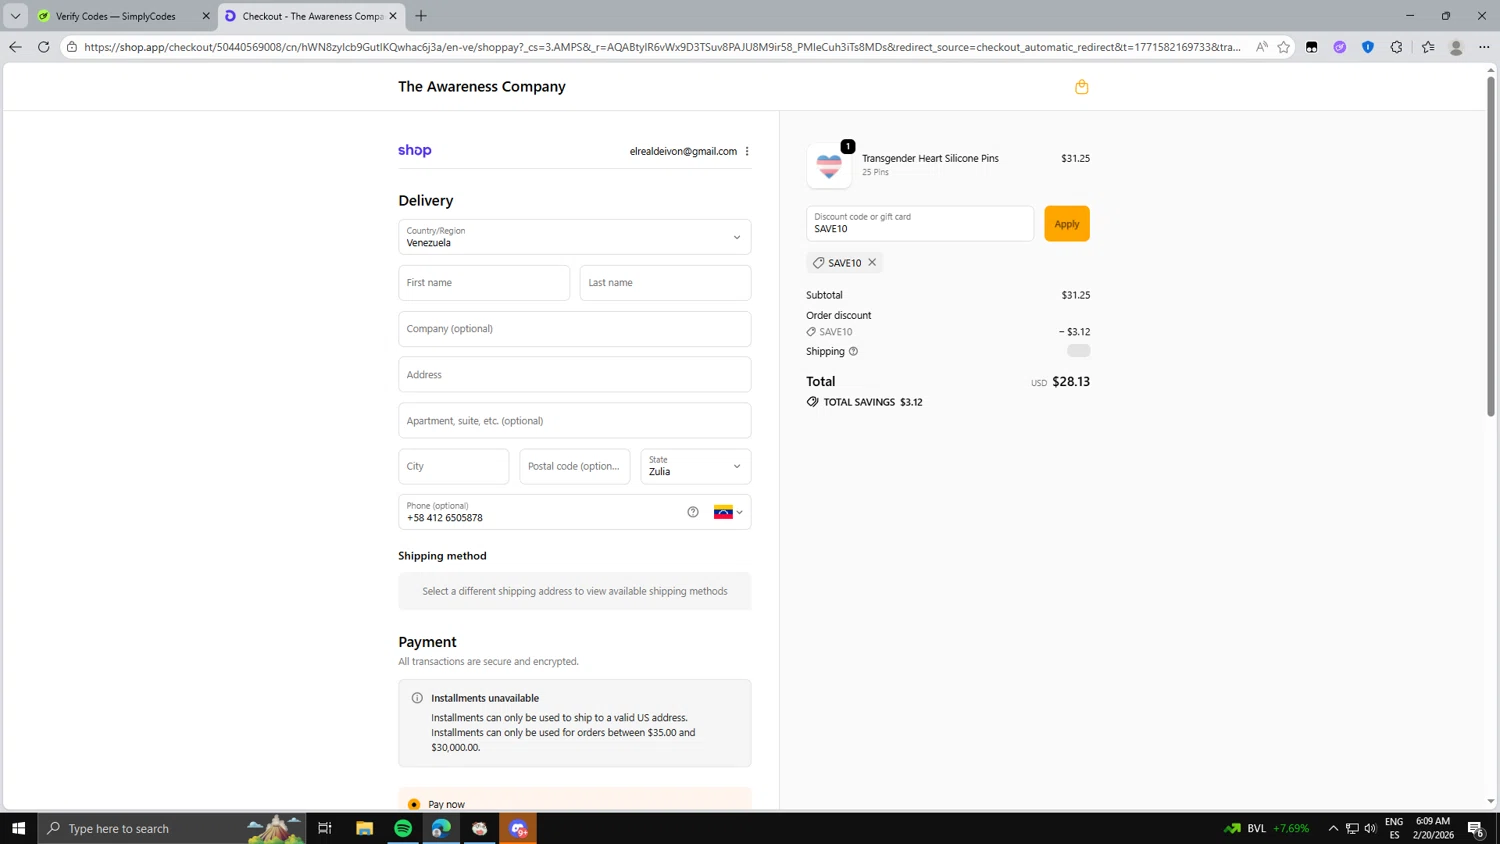
Task: Click the Total amount $28.13
Action: coord(1071,382)
